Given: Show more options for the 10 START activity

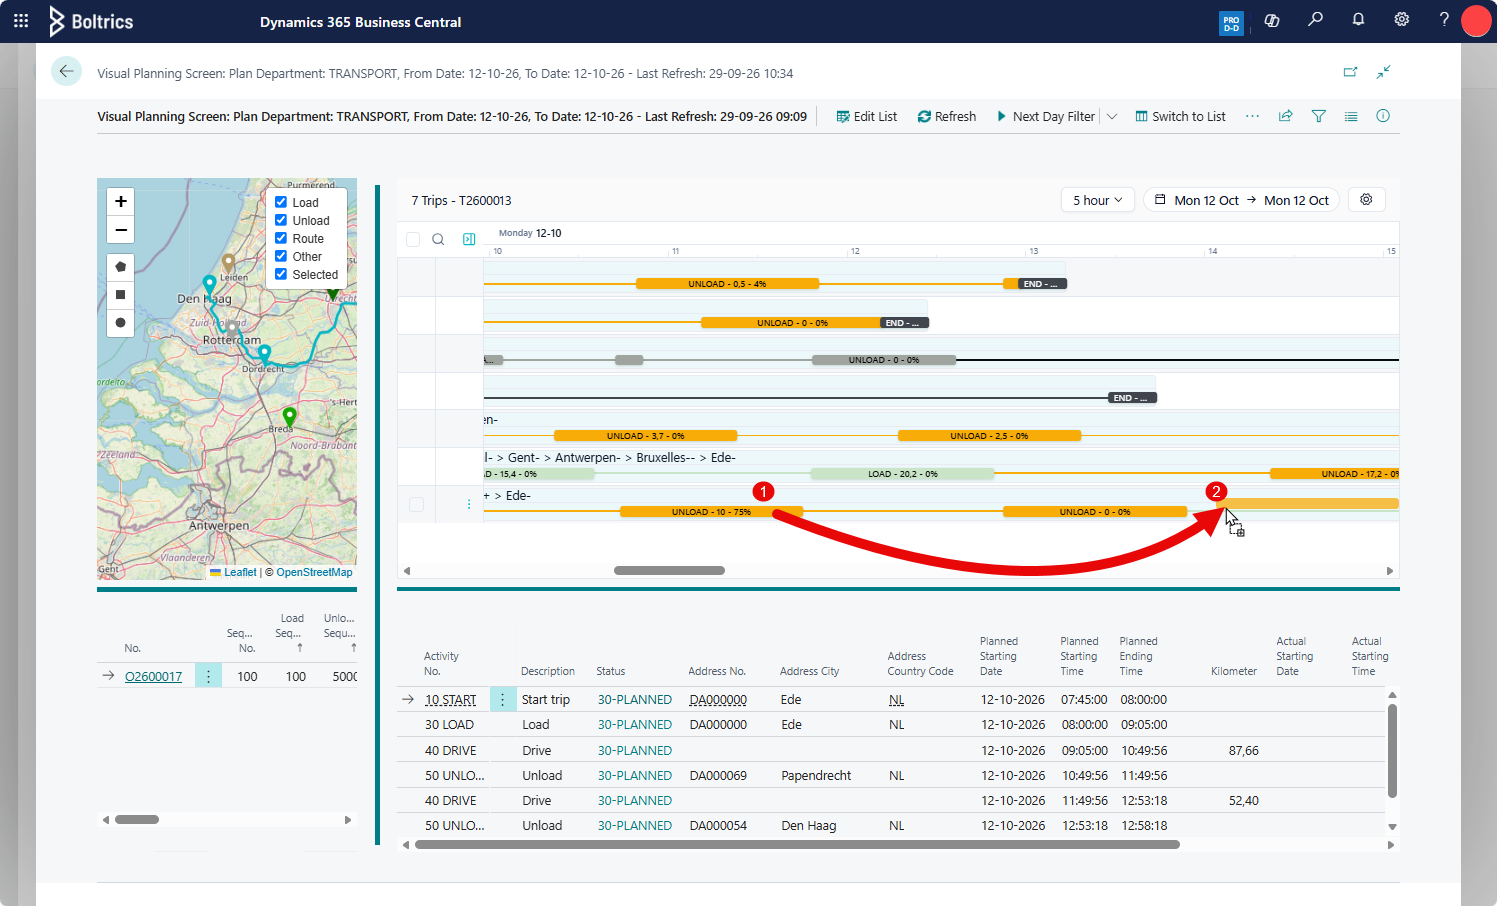Looking at the screenshot, I should pos(503,699).
